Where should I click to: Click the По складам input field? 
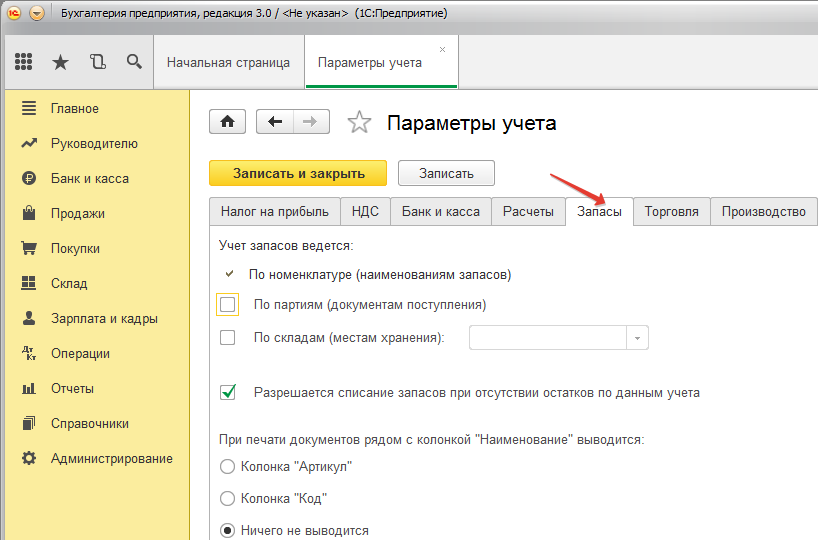548,338
